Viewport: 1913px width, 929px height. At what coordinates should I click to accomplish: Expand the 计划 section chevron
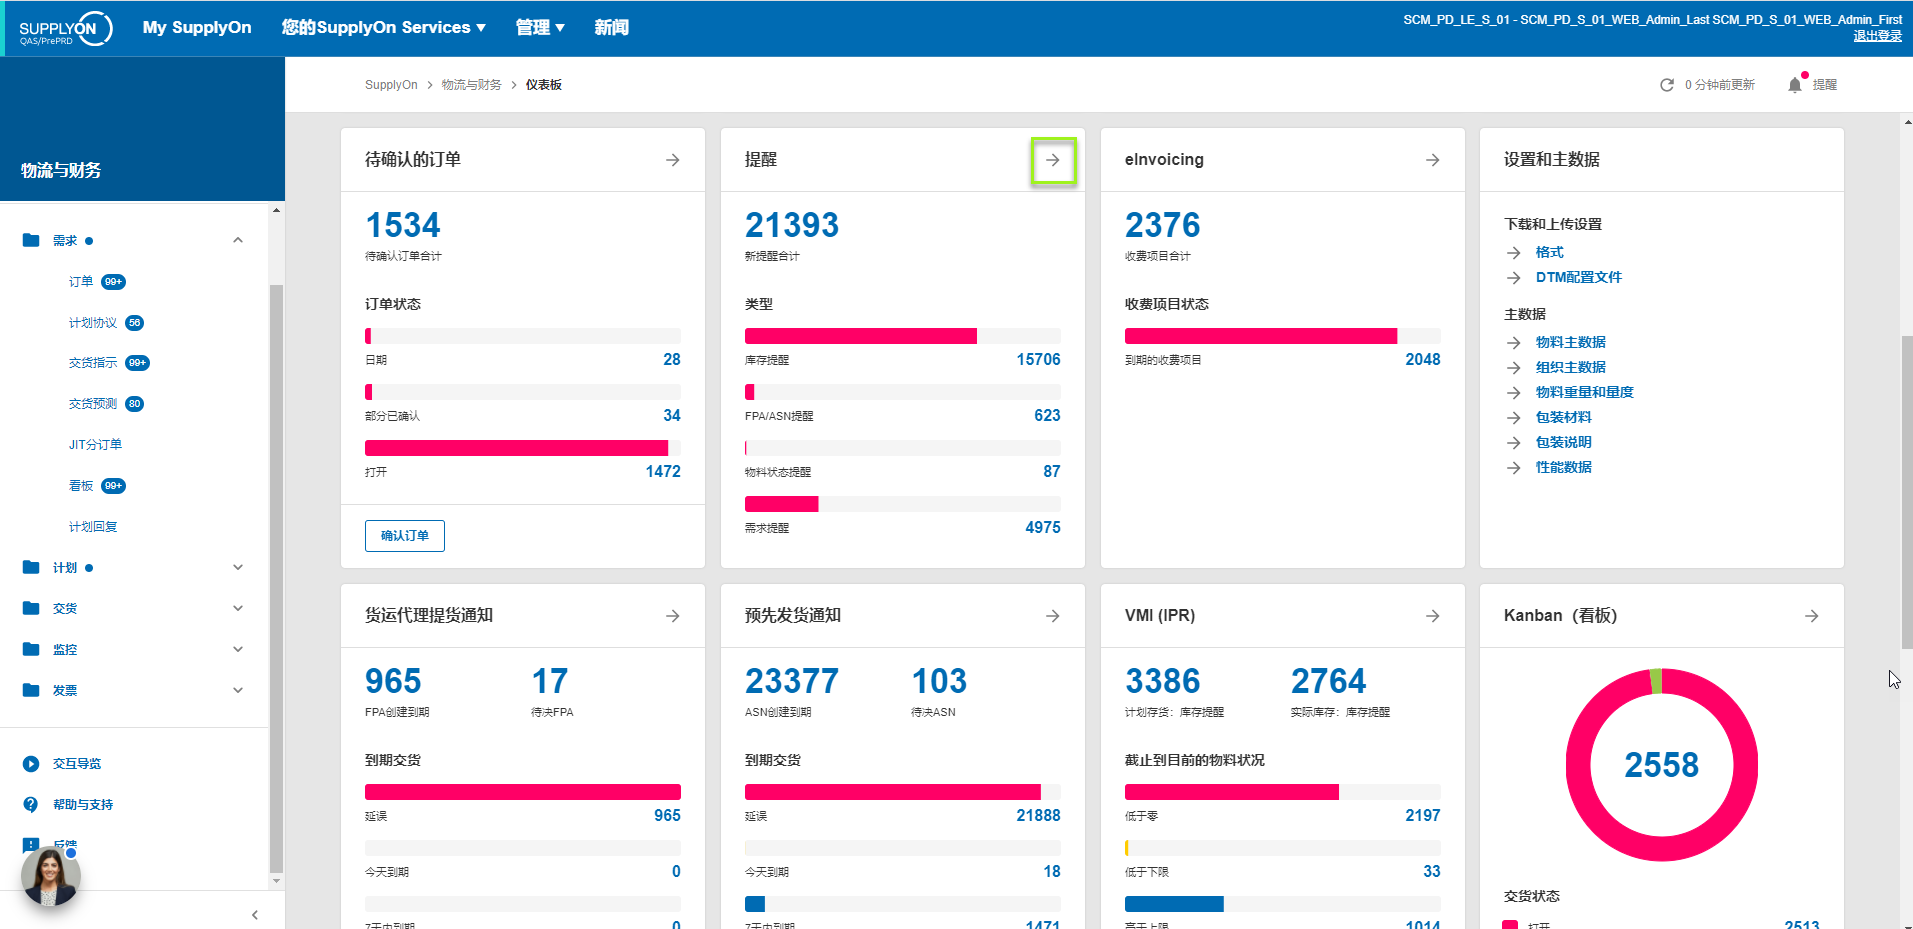tap(238, 567)
